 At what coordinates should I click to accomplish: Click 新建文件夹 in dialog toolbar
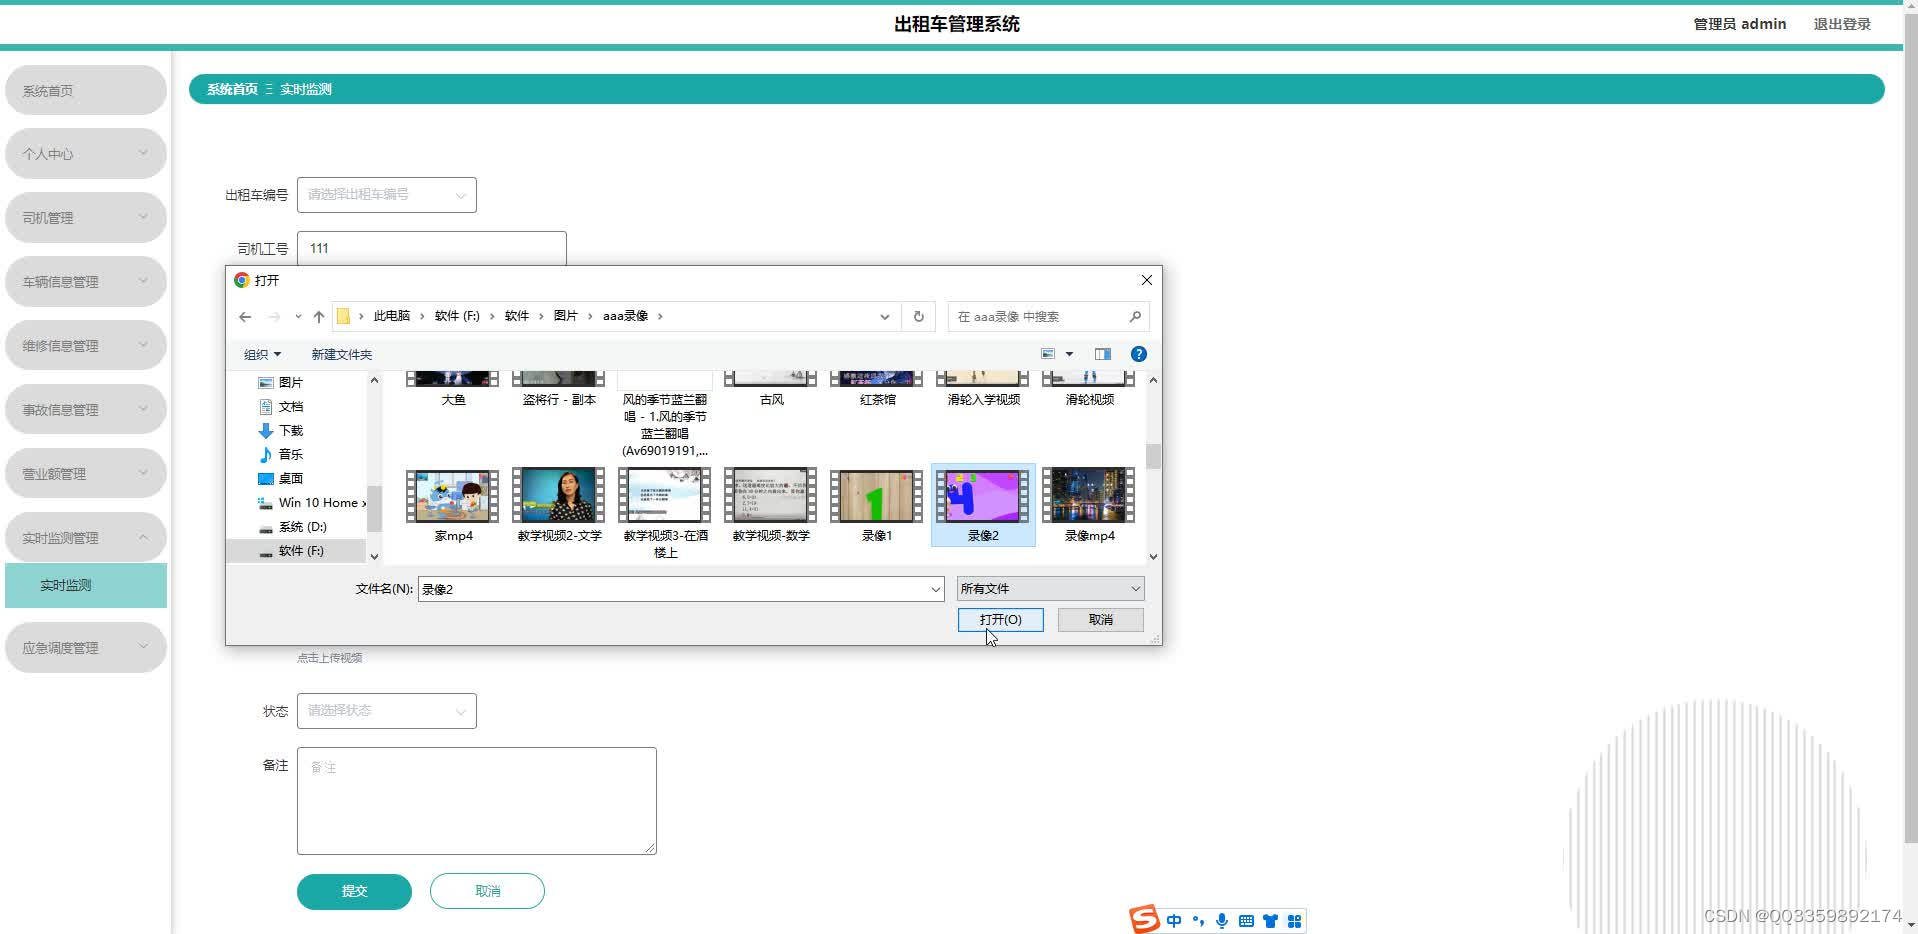click(341, 354)
